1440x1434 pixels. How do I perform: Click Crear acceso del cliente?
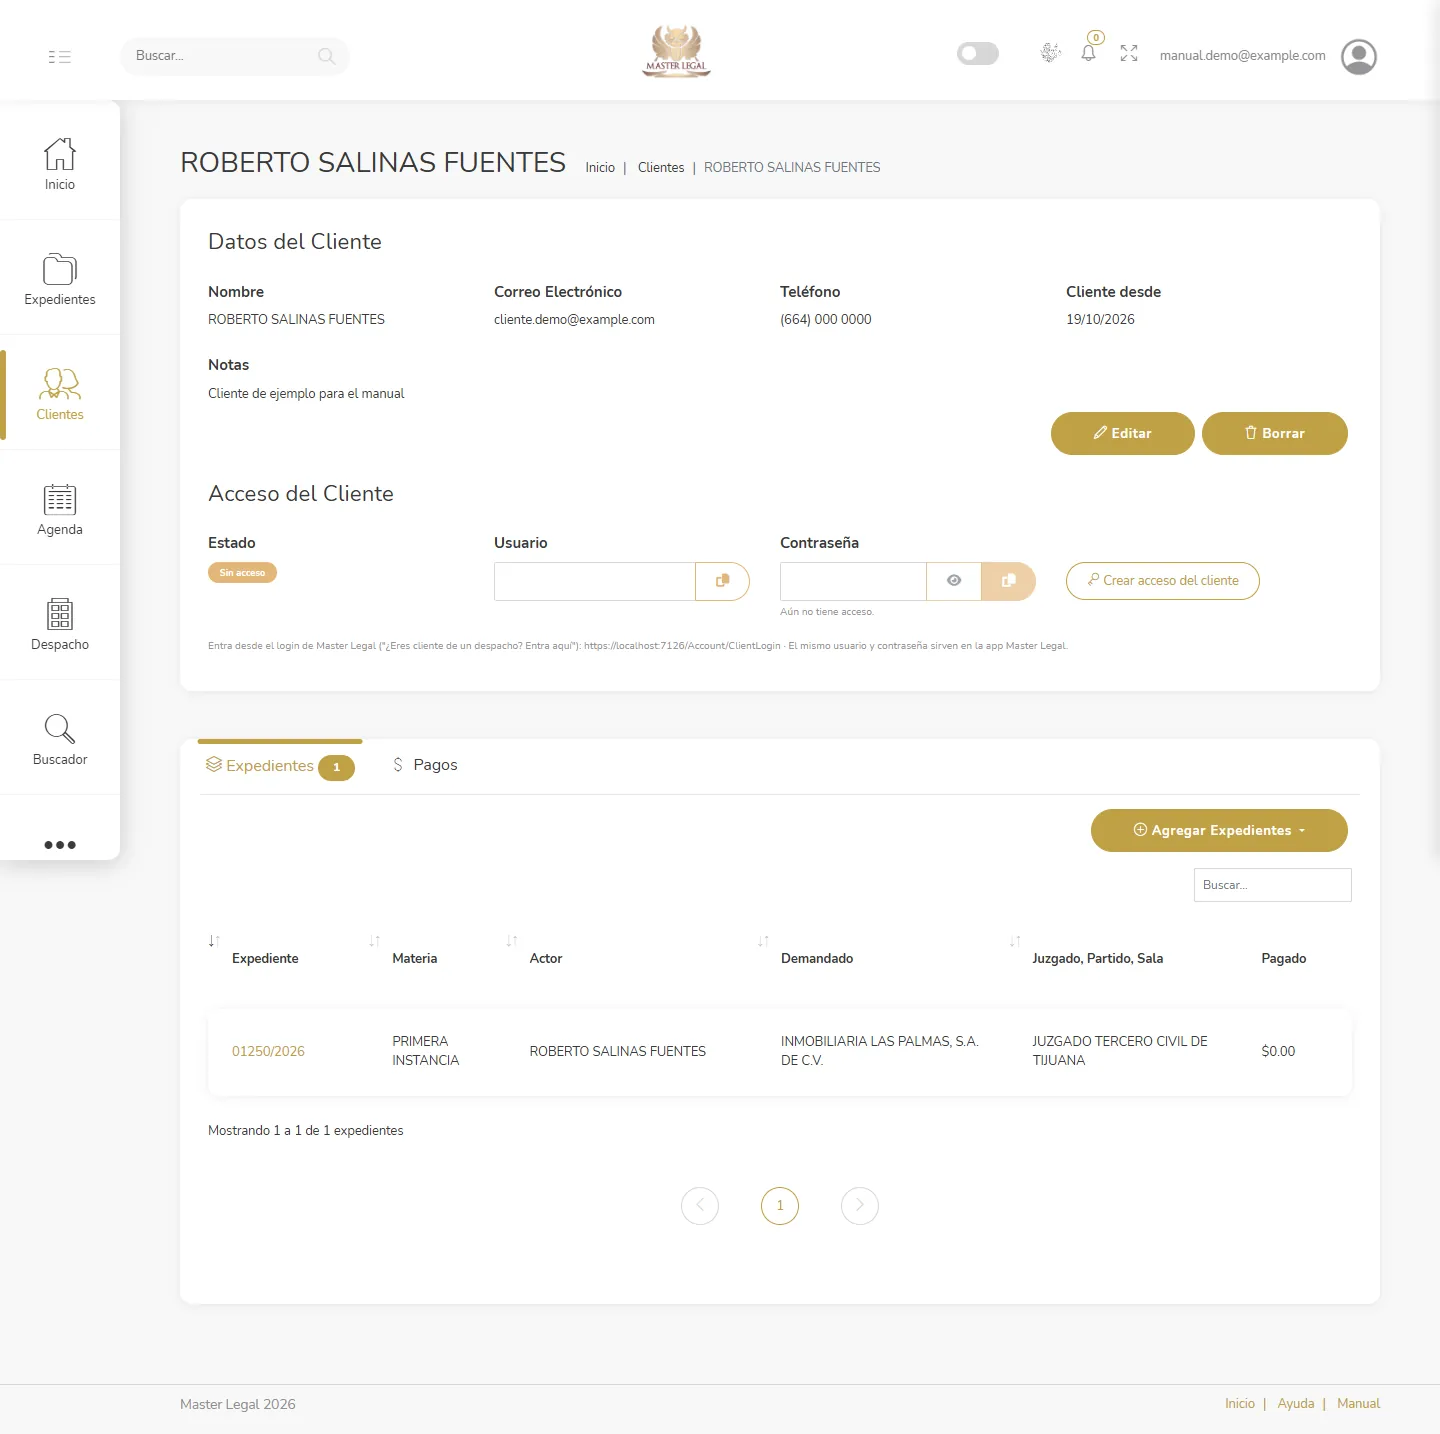(x=1162, y=581)
